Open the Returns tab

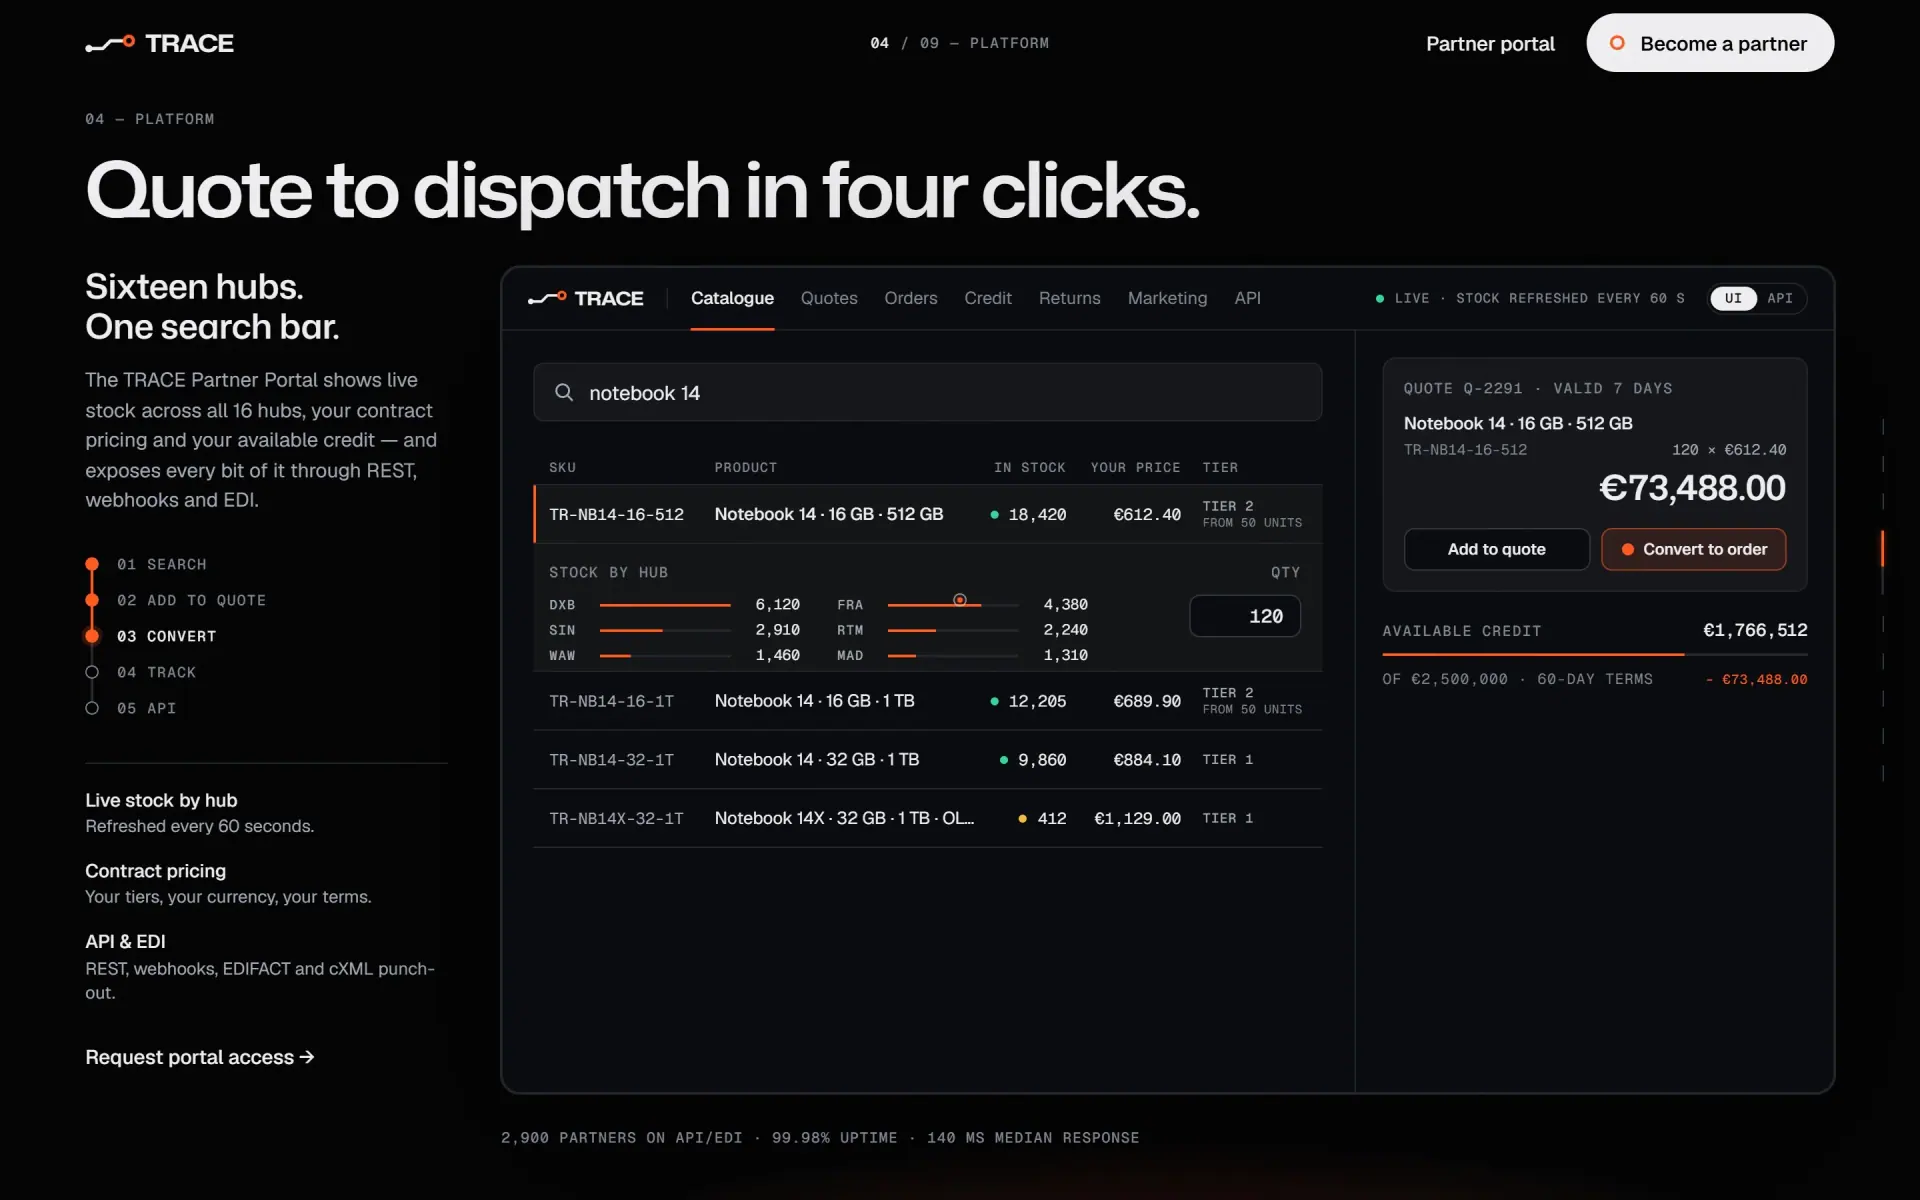click(x=1069, y=298)
